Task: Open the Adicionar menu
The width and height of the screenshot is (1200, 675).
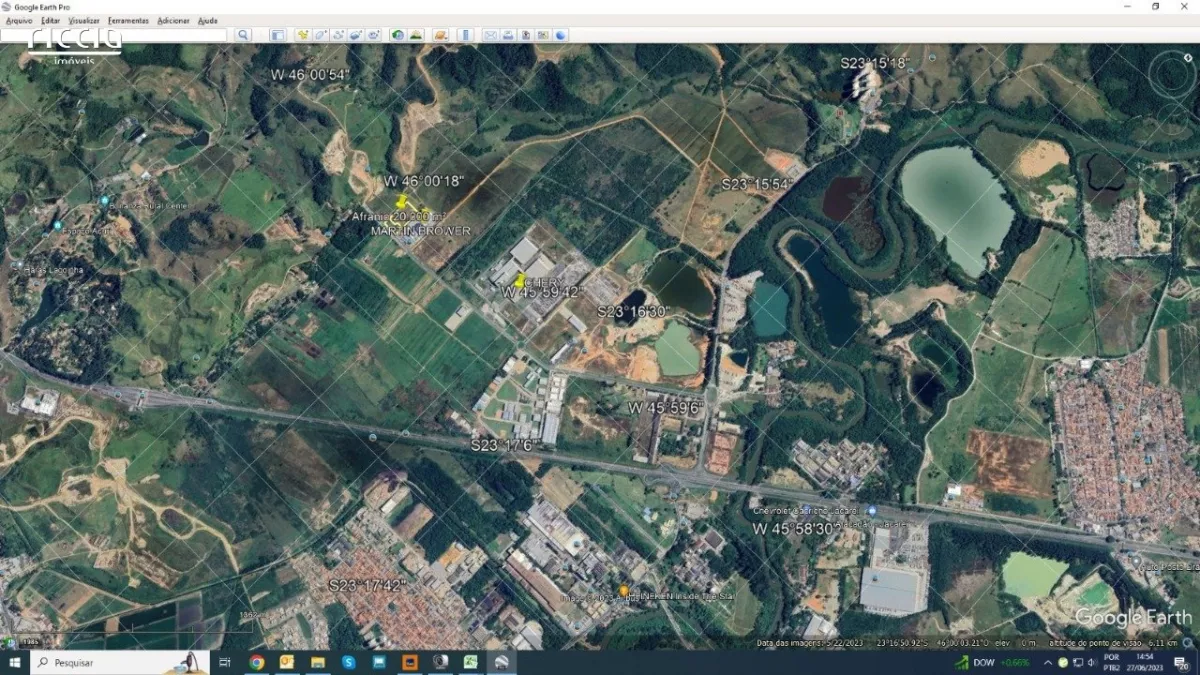Action: [x=172, y=19]
